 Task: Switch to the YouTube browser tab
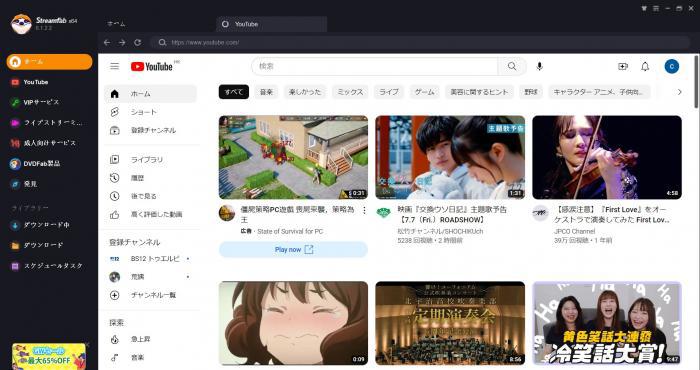[271, 24]
